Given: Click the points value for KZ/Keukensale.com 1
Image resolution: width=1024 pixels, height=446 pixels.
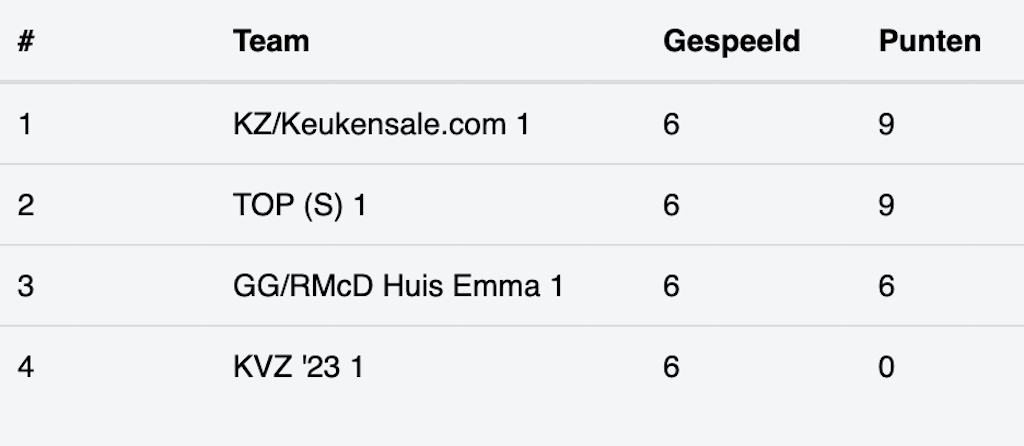Looking at the screenshot, I should [x=886, y=125].
